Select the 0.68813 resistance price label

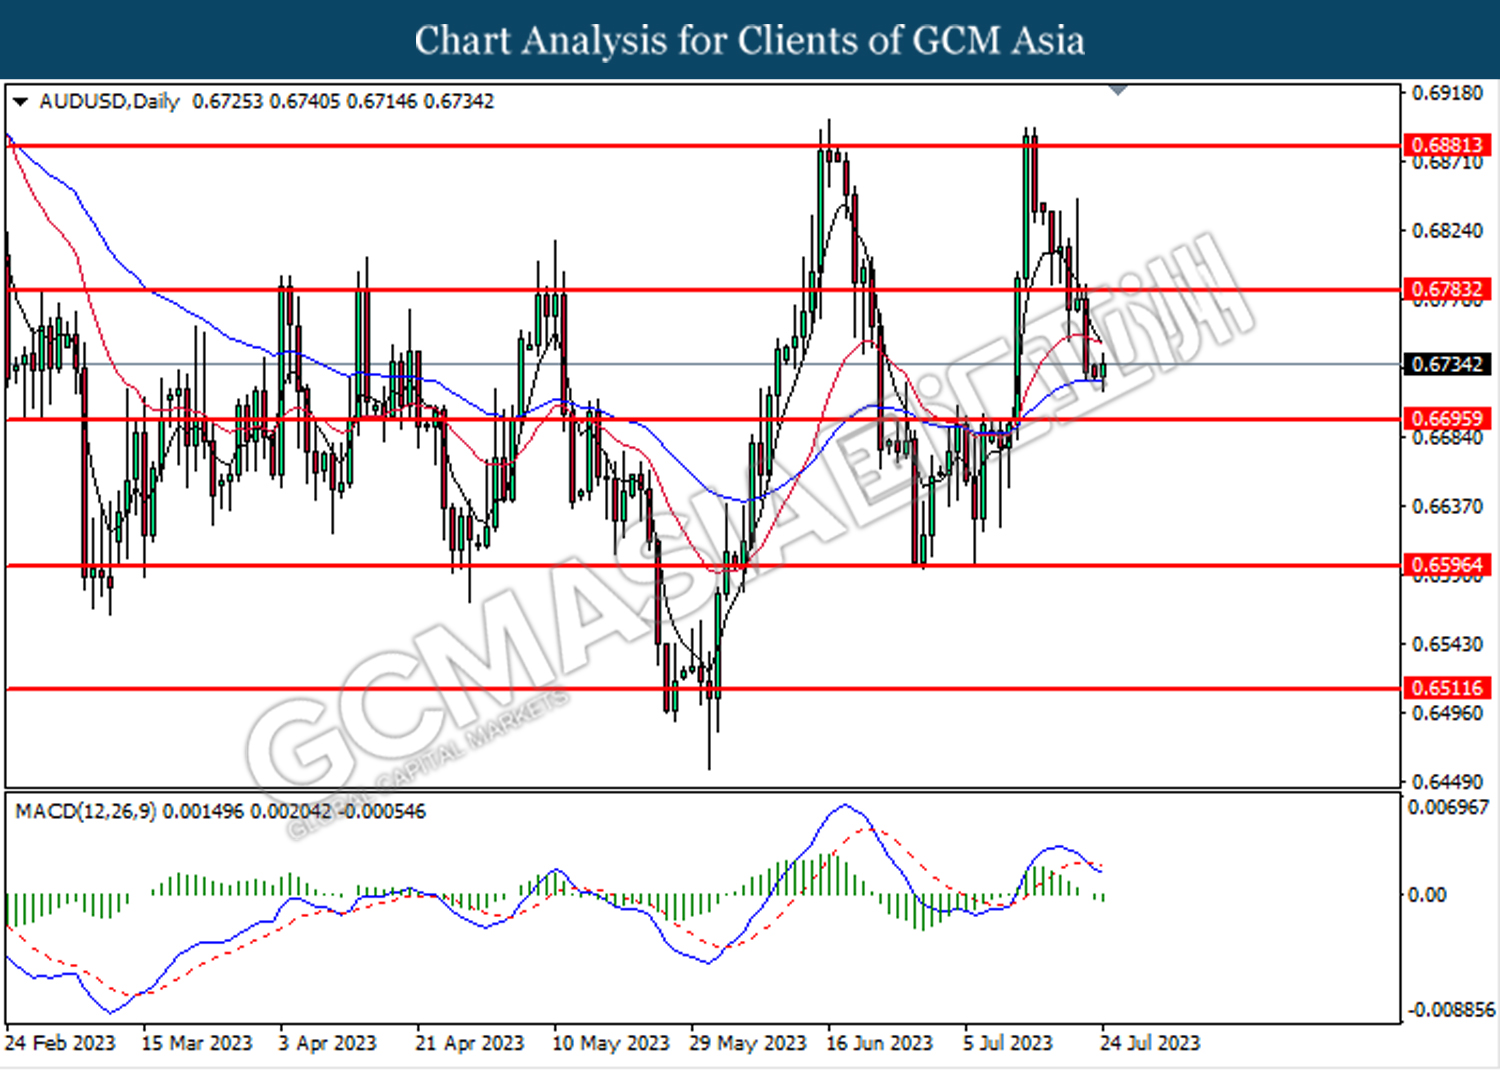(x=1447, y=145)
